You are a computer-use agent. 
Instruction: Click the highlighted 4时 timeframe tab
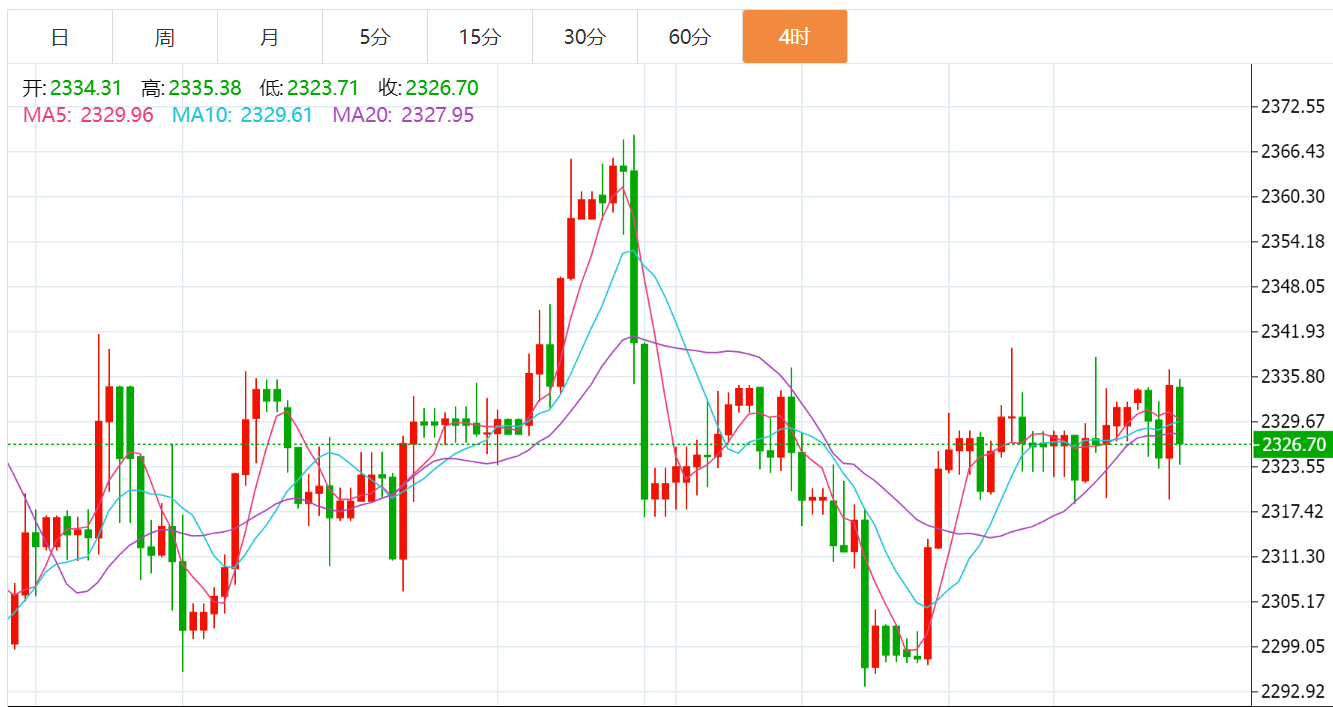click(795, 37)
